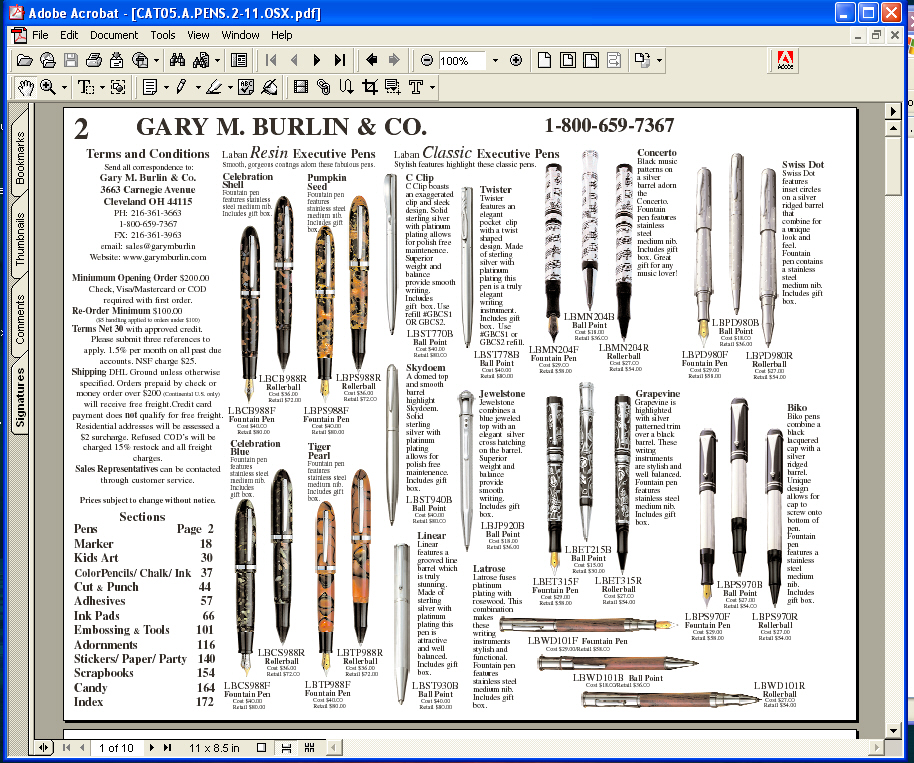Select the Text Select tool
The width and height of the screenshot is (914, 763).
coord(86,87)
